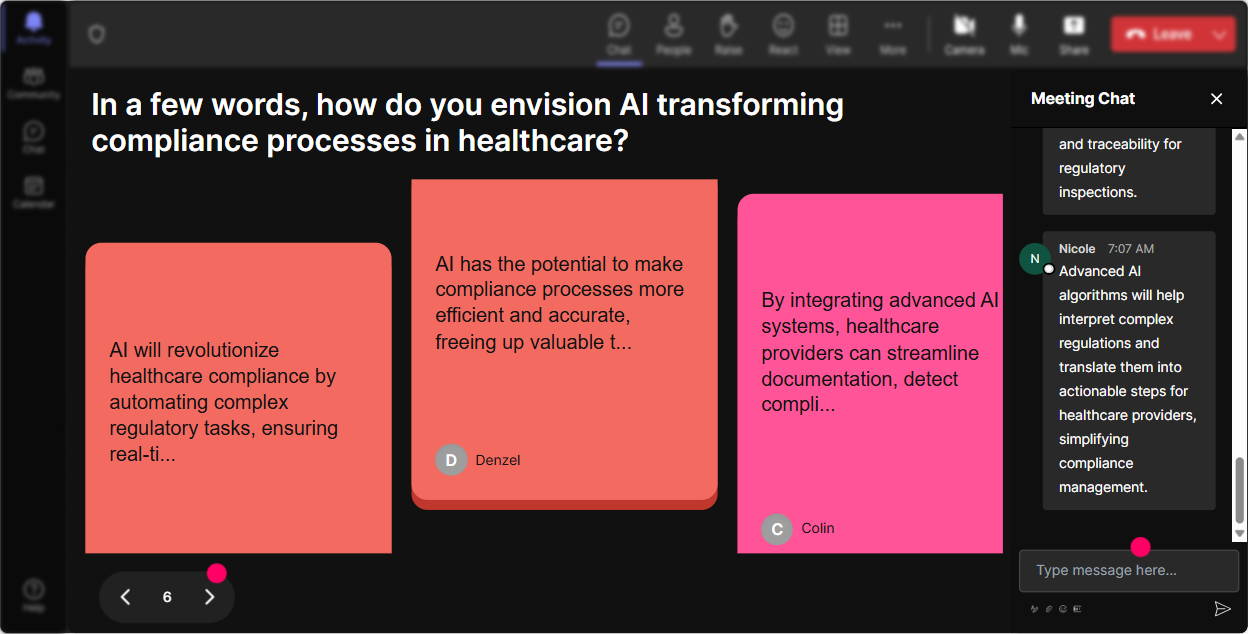Click the 7:07 AM timestamp
The width and height of the screenshot is (1248, 634).
point(1131,248)
